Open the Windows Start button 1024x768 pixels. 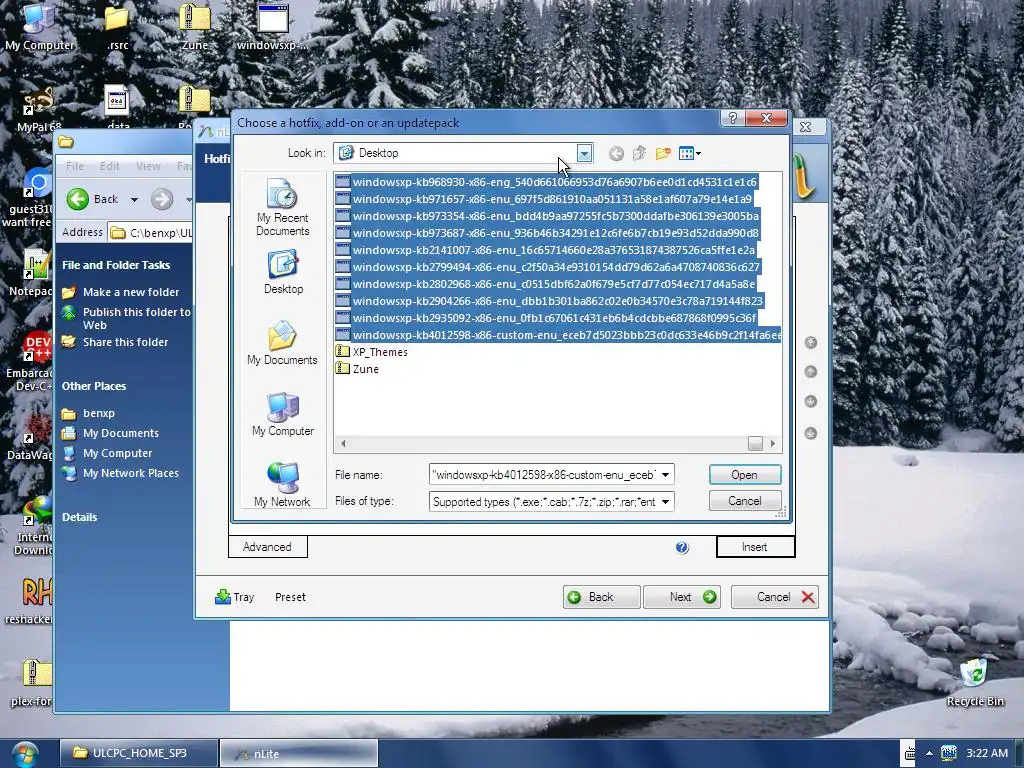(x=24, y=754)
